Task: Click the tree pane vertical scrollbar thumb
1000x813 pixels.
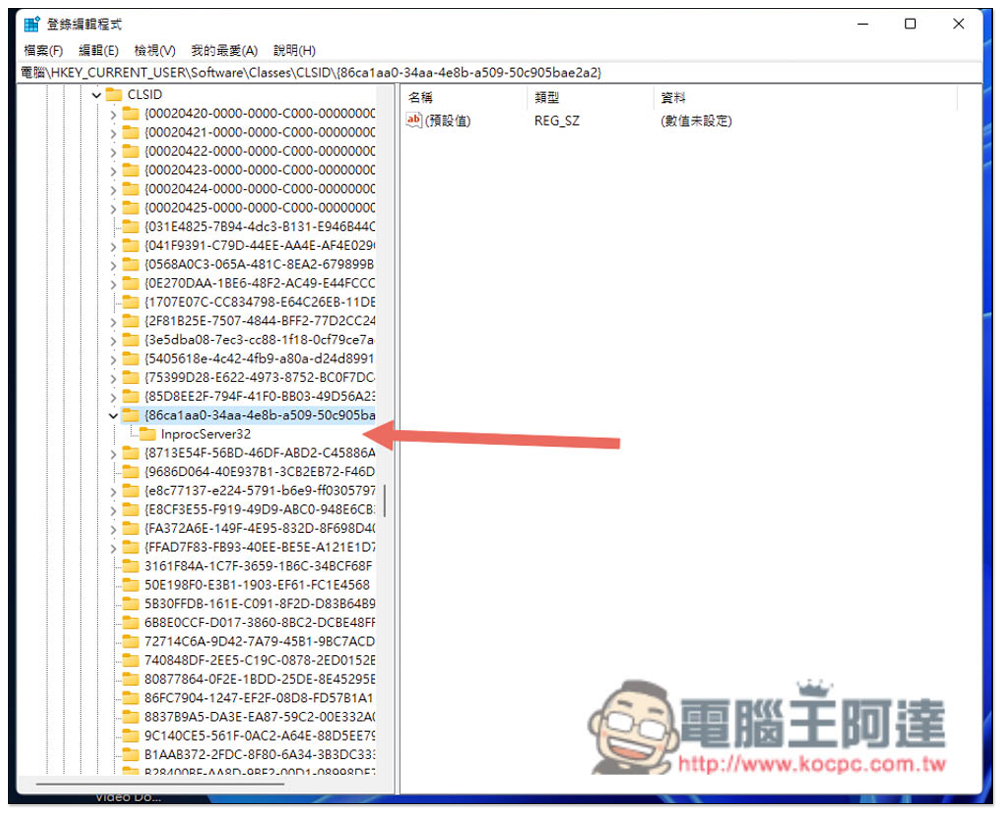Action: [385, 501]
